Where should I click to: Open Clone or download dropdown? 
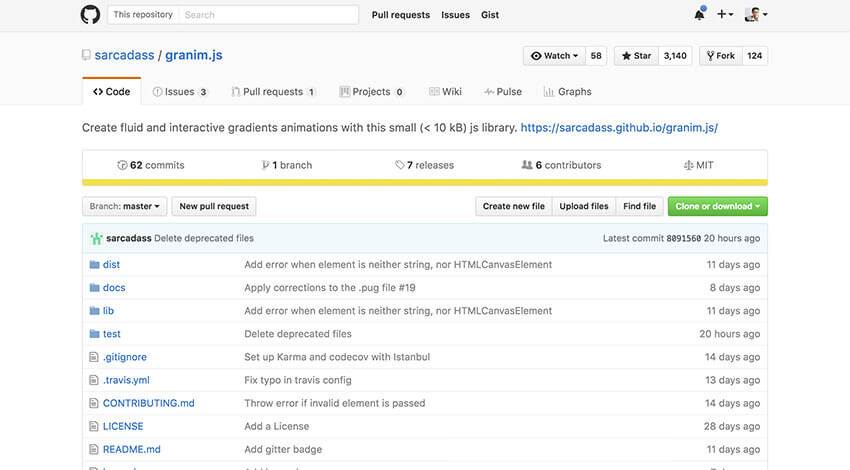click(718, 207)
